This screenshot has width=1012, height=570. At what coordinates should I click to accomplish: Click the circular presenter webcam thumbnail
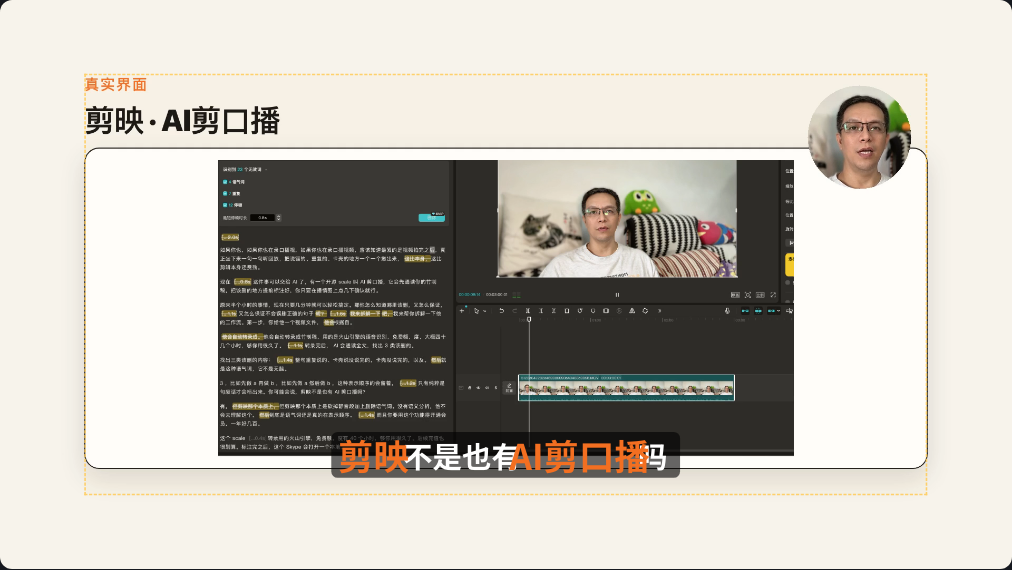[859, 137]
